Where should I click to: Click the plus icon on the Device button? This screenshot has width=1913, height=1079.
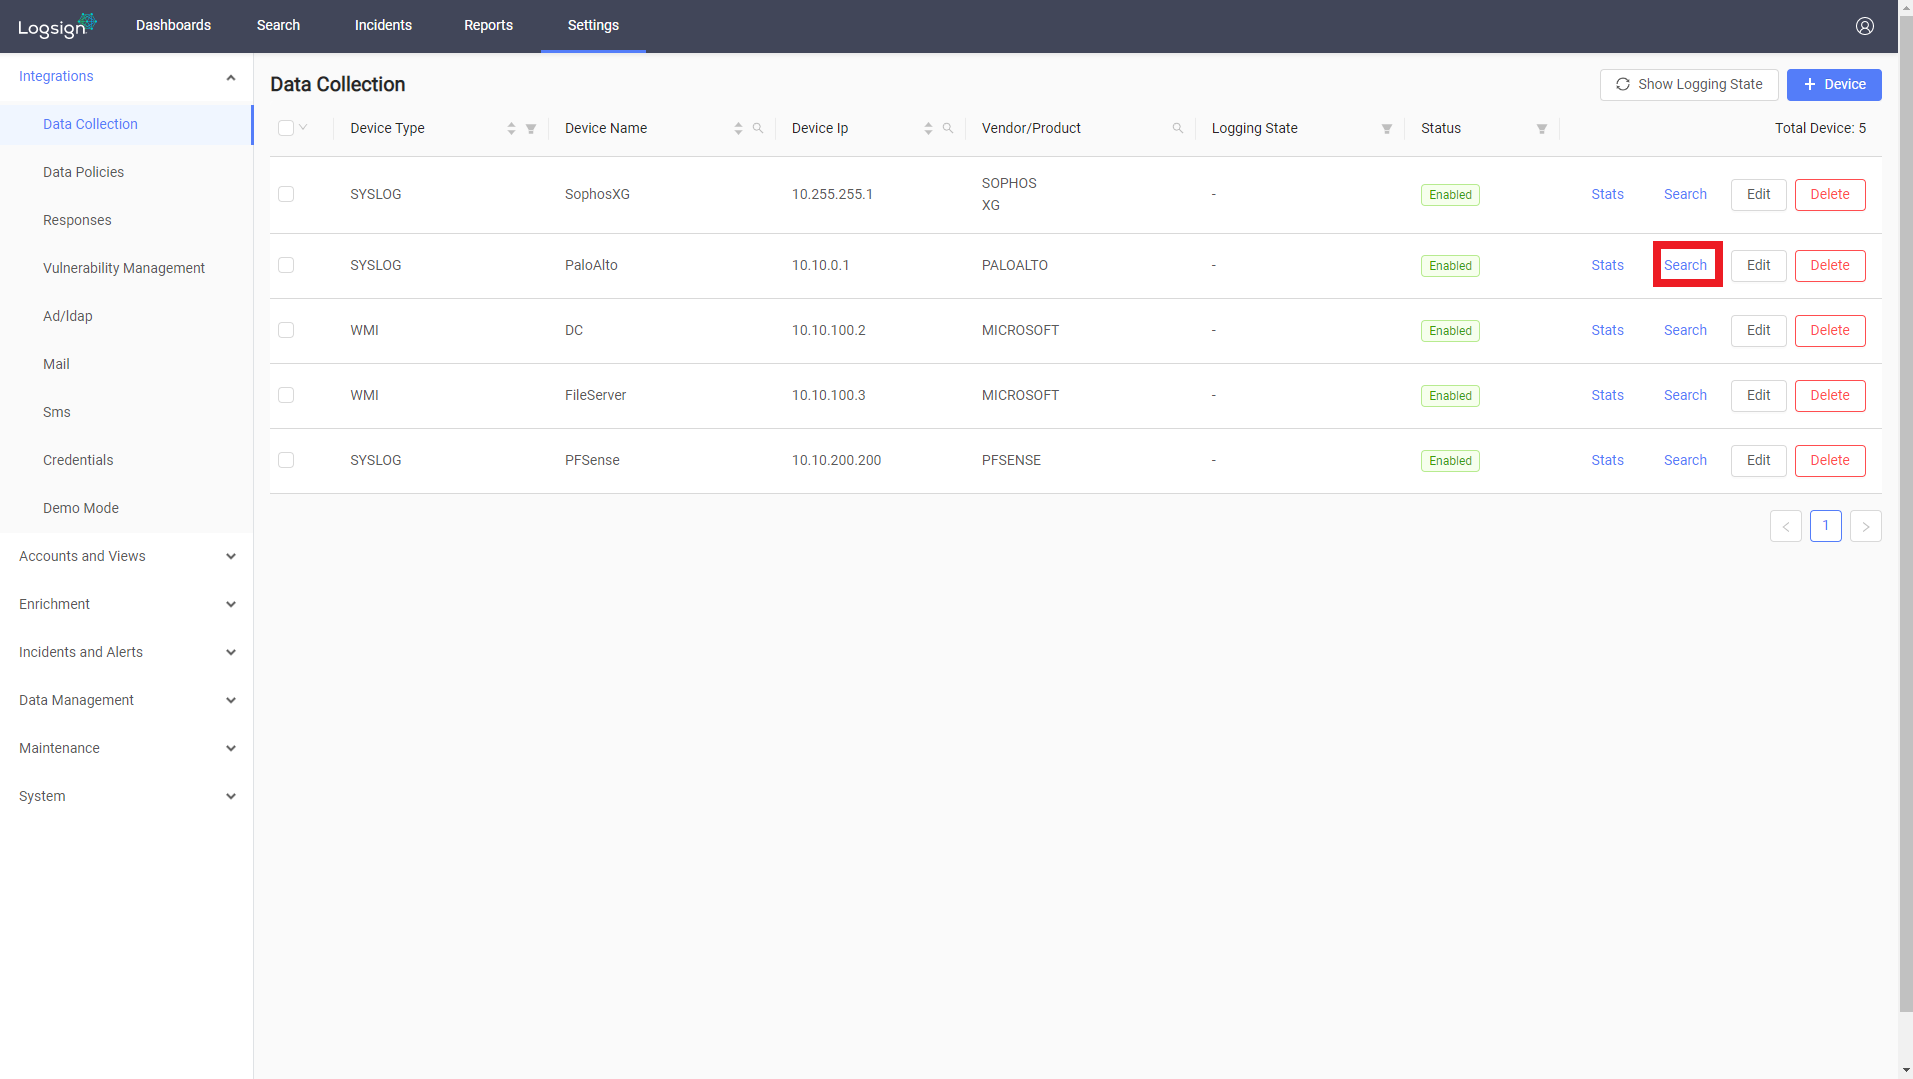click(1810, 84)
